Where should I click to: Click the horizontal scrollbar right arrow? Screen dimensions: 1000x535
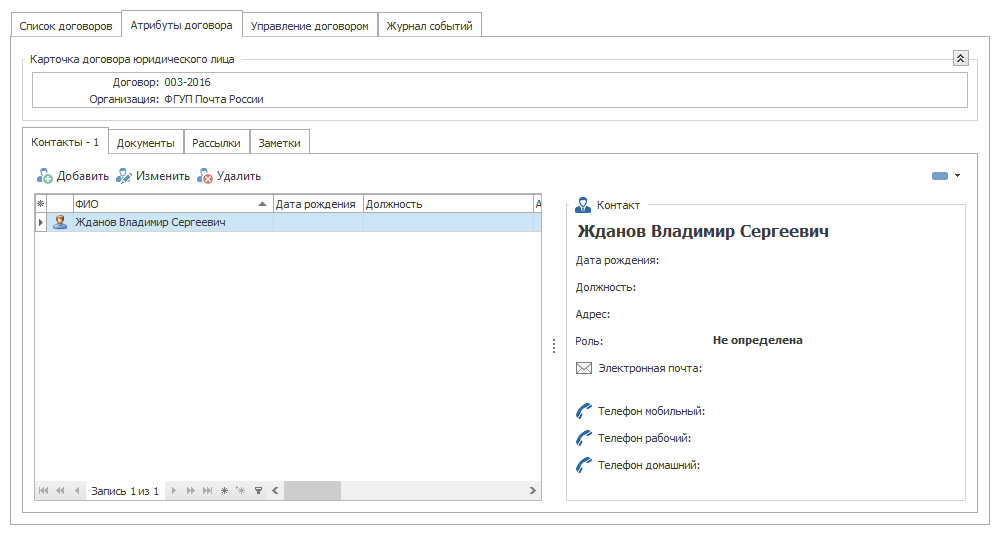point(533,490)
